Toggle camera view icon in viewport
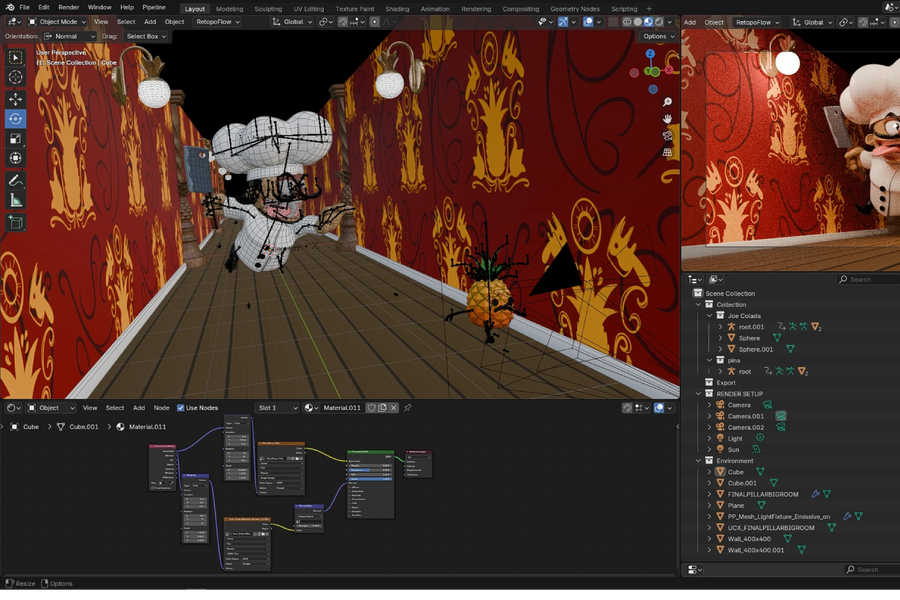Screen dimensions: 900x600 [667, 136]
